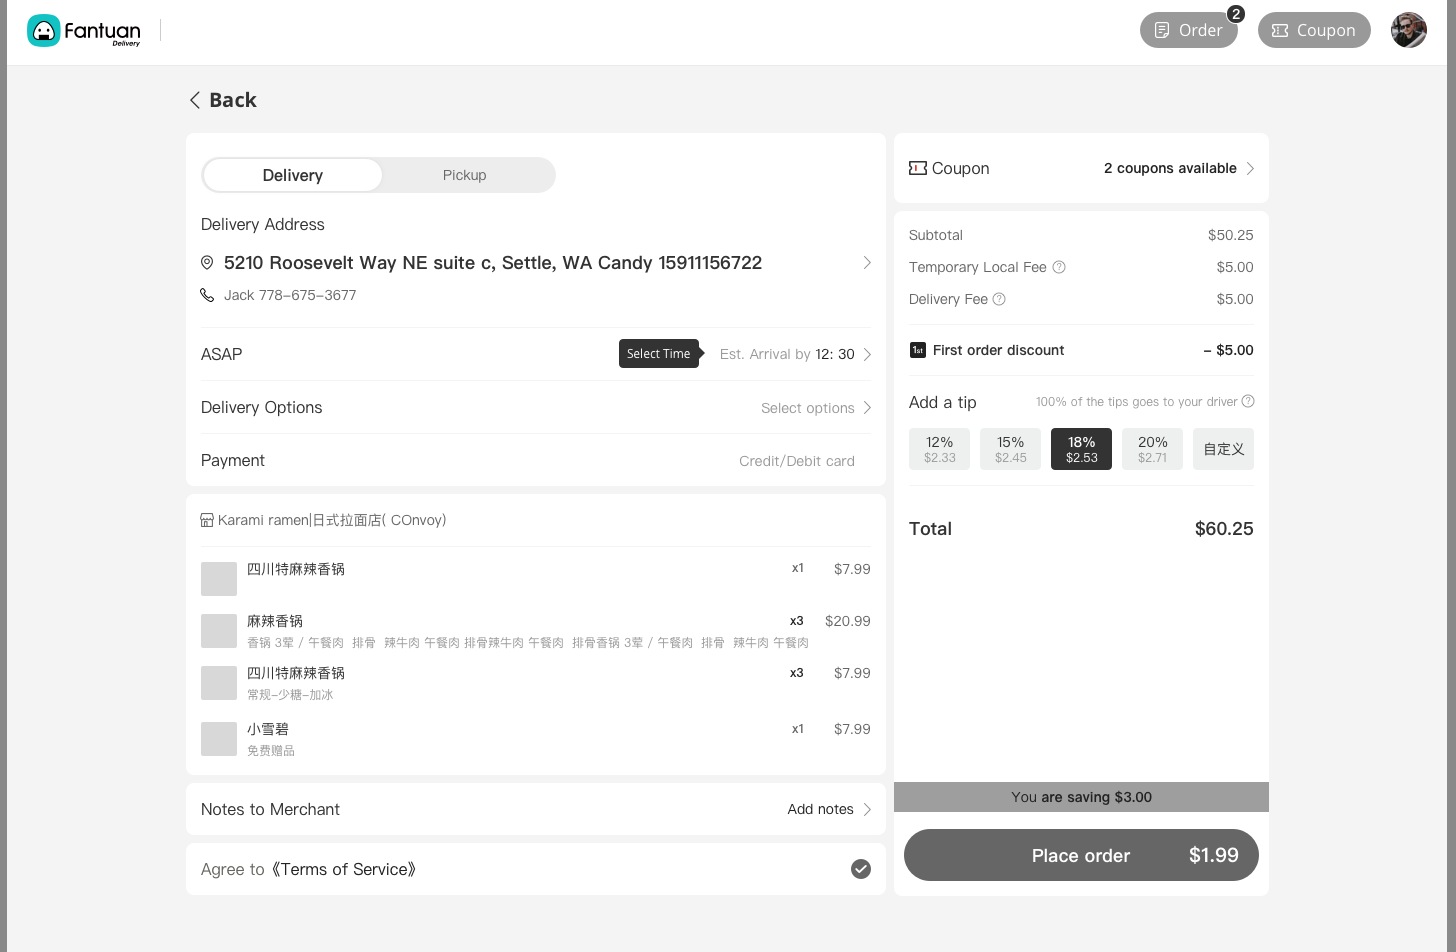Switch to the Delivery tab
The width and height of the screenshot is (1456, 952).
(x=292, y=175)
